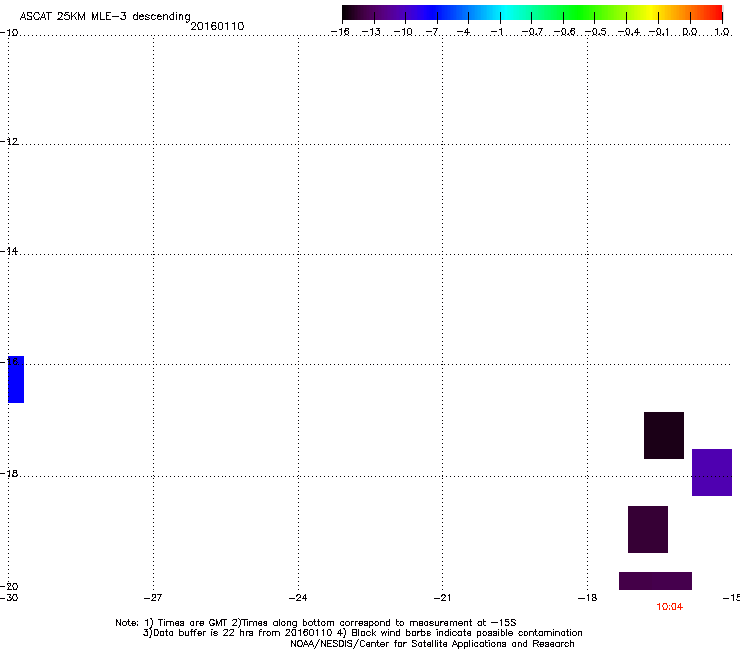
Task: Click the violet data block near -18 latitude
Action: (712, 473)
